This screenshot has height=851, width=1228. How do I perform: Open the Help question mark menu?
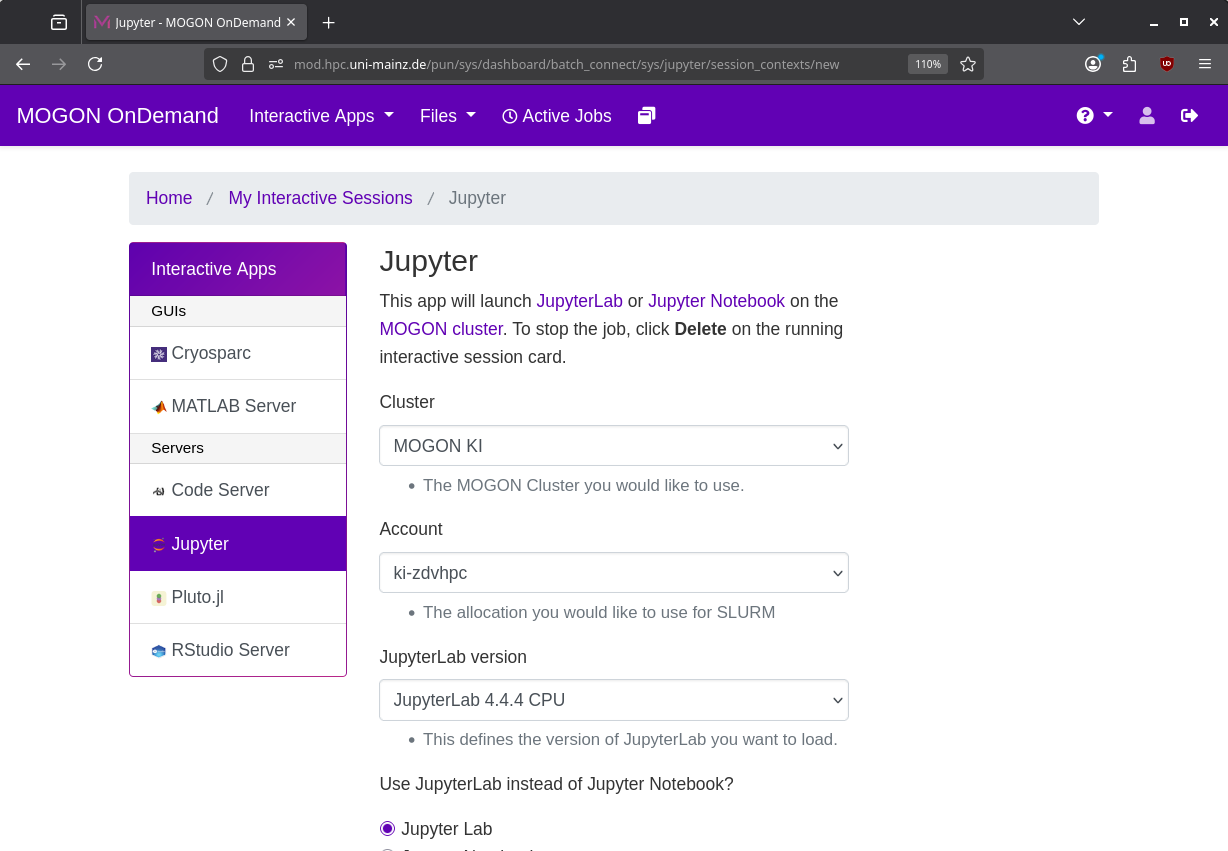[1094, 116]
